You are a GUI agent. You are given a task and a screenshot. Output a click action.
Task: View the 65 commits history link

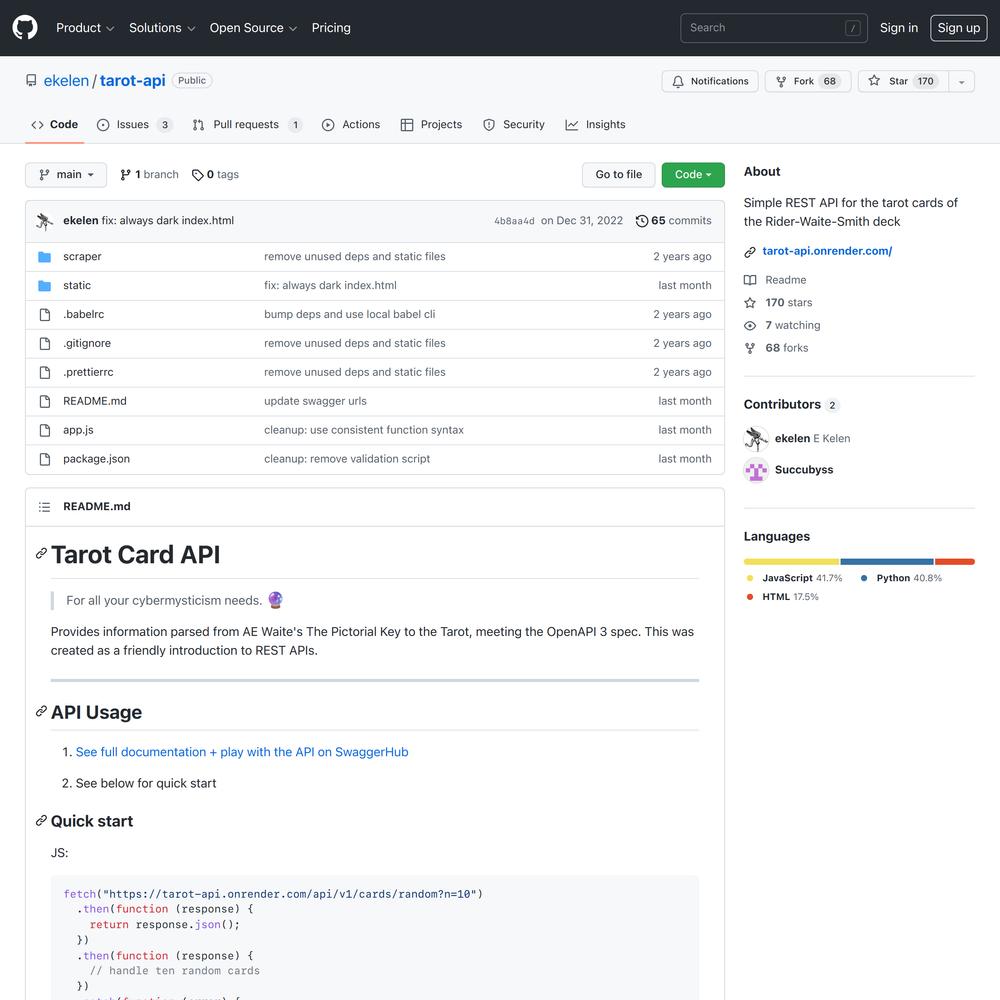[x=673, y=221]
